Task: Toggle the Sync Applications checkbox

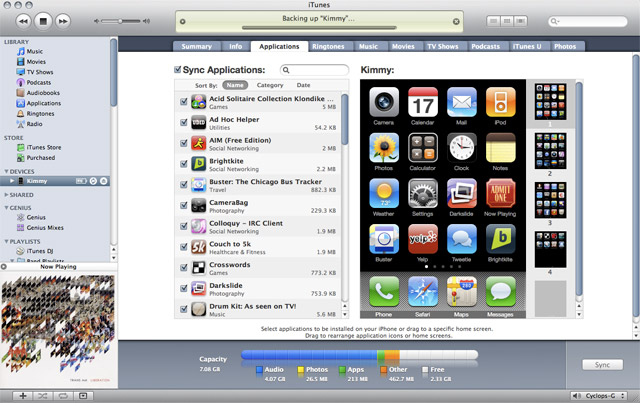Action: (178, 69)
